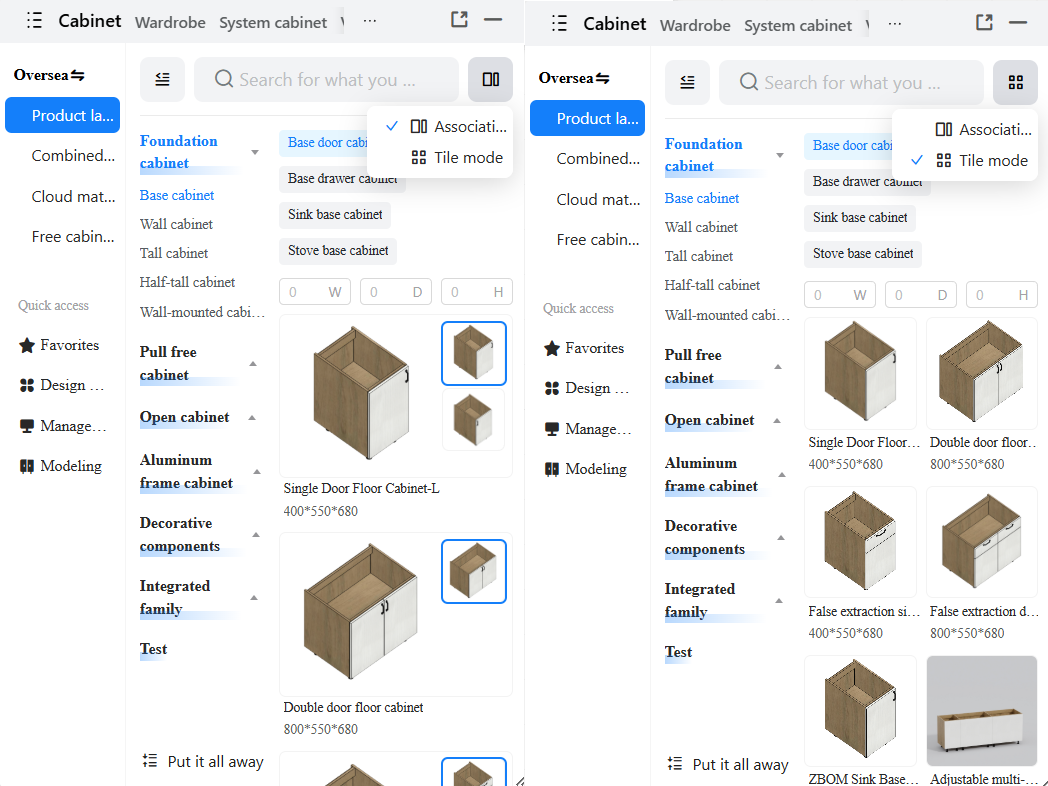Select False extraction single cabinet 400*550*680 thumbnail
This screenshot has height=786, width=1048.
[860, 542]
